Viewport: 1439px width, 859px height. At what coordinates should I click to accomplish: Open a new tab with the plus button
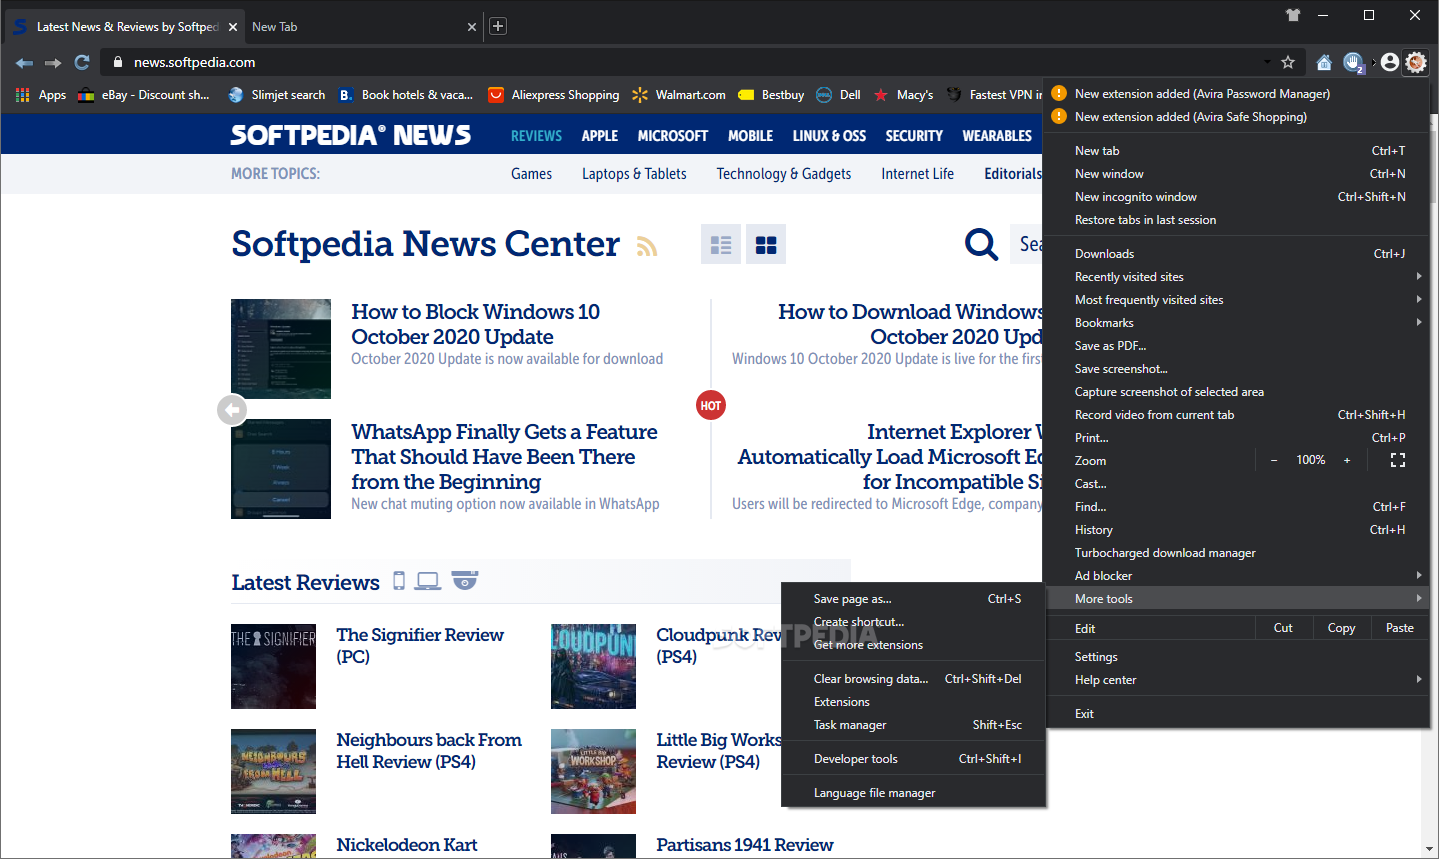pos(498,26)
